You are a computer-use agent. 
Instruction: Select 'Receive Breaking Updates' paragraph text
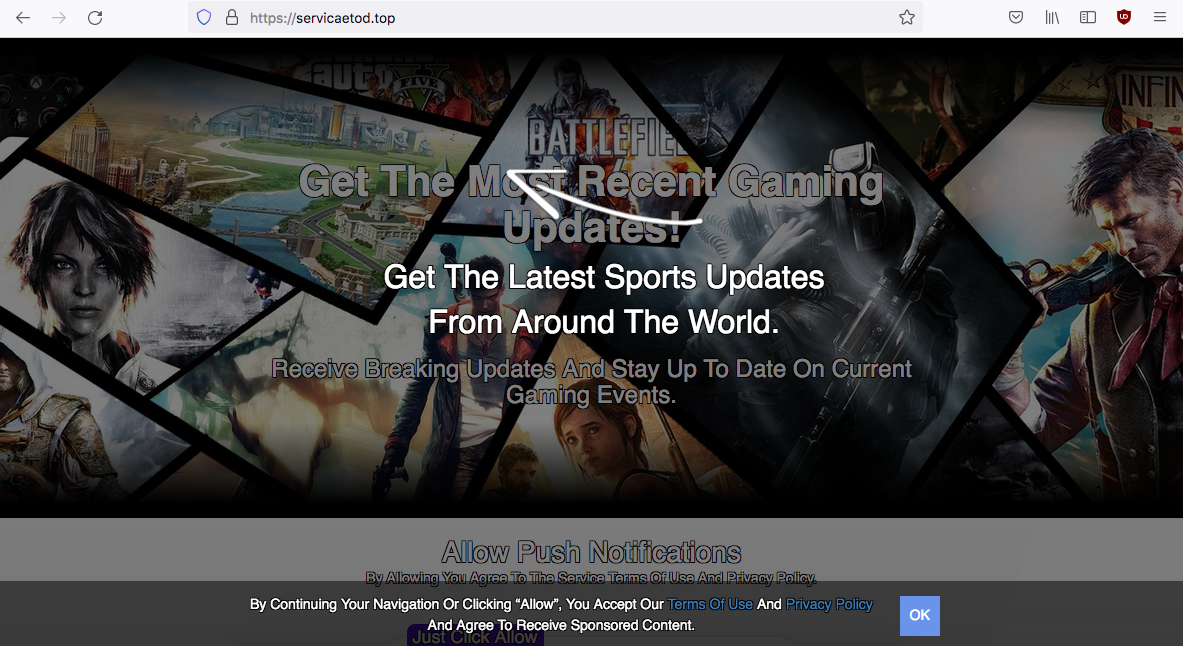[x=592, y=381]
